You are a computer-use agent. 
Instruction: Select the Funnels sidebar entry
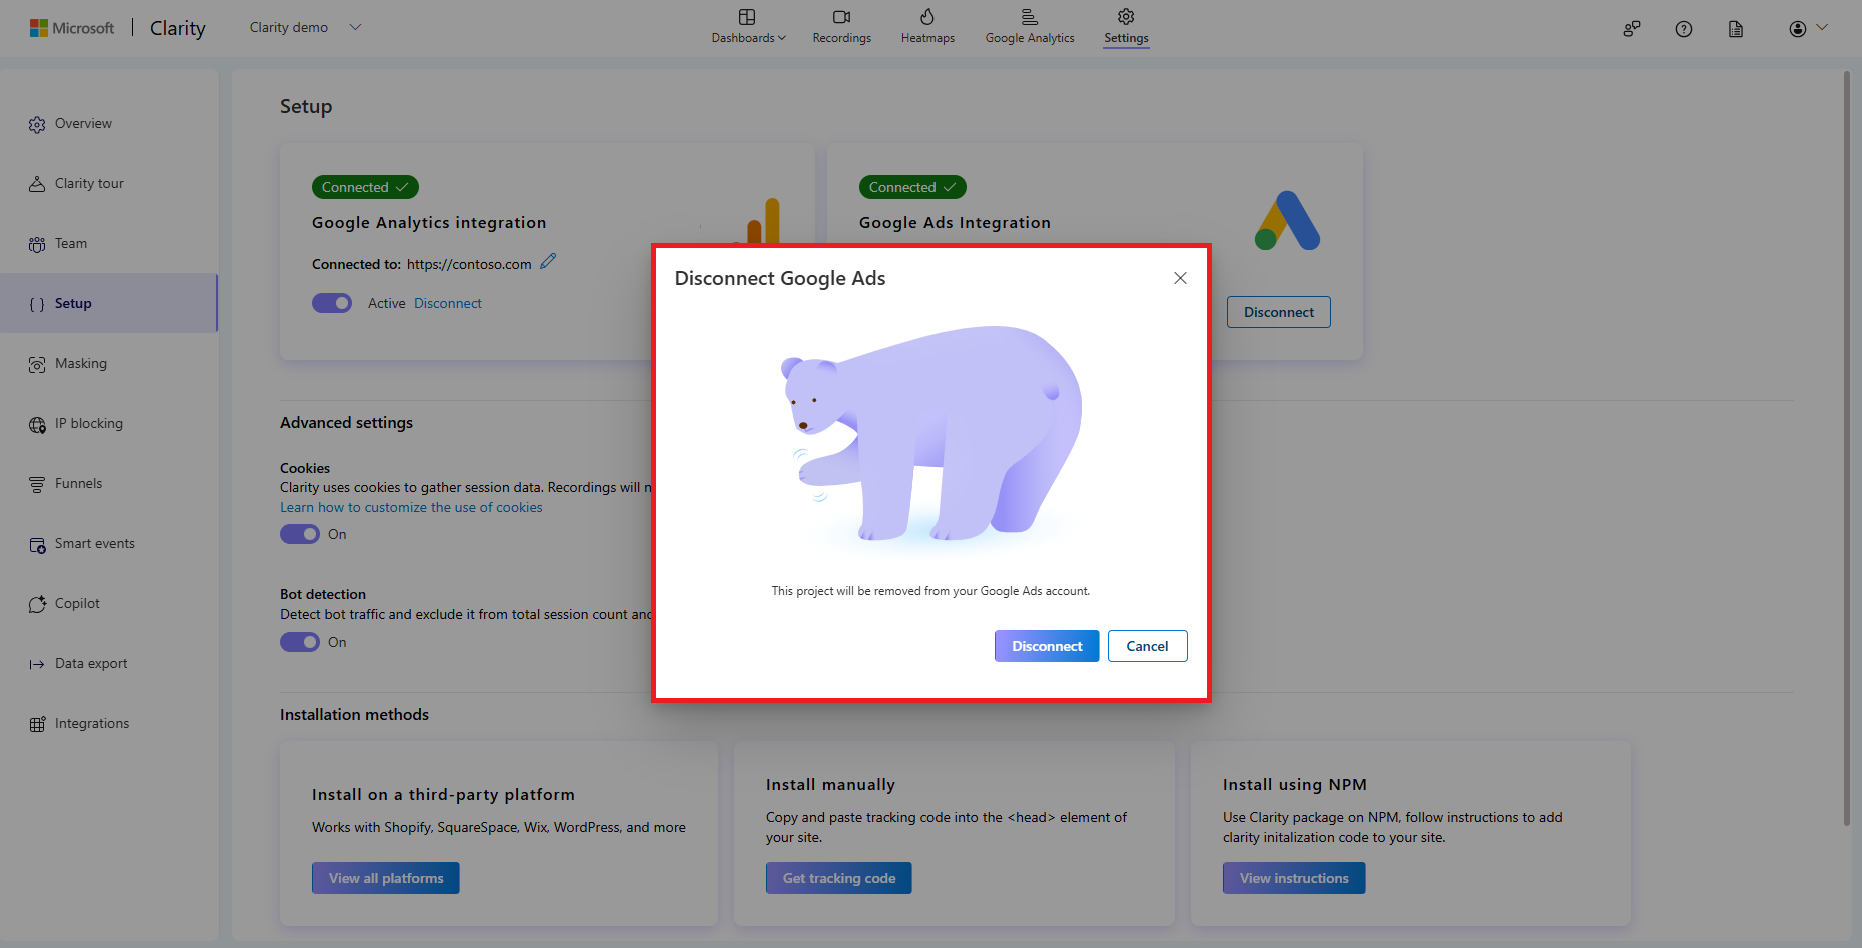coord(77,483)
